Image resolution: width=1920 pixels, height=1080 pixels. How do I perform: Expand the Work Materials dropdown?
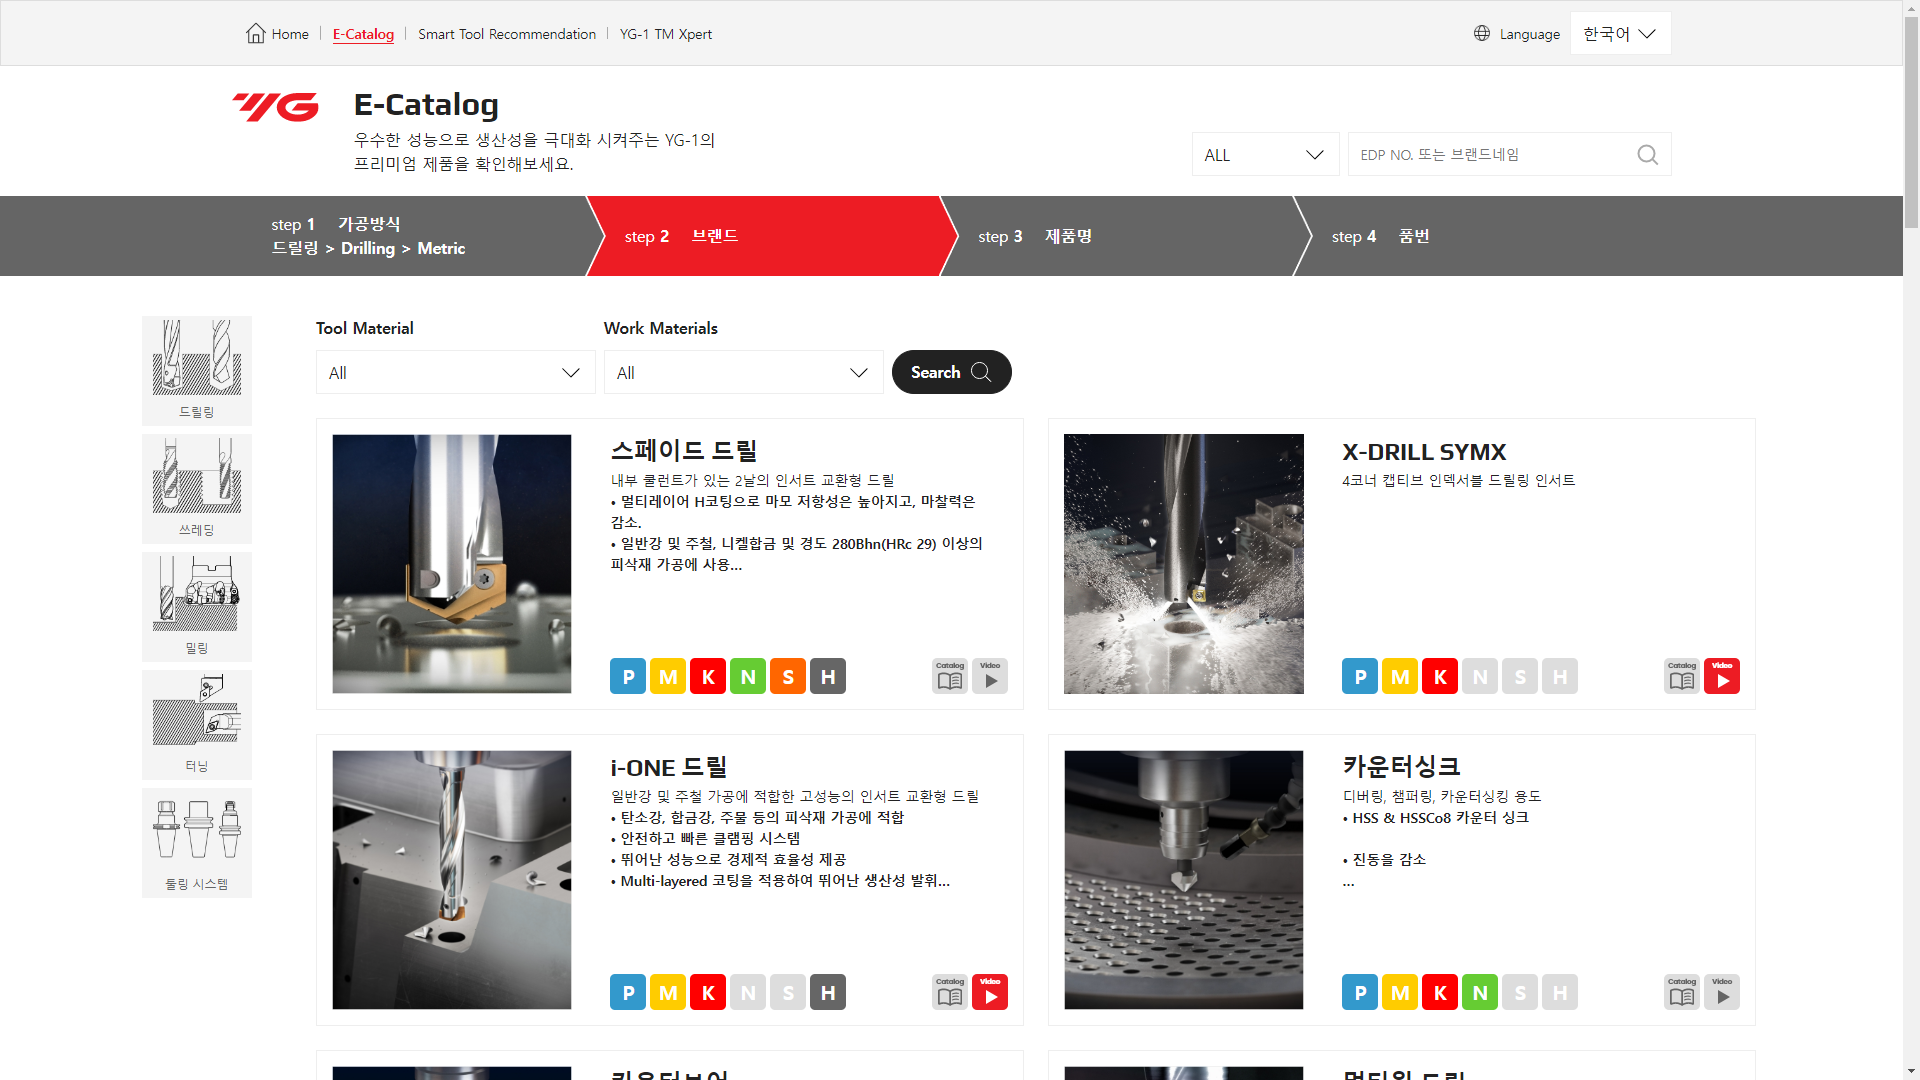coord(743,372)
